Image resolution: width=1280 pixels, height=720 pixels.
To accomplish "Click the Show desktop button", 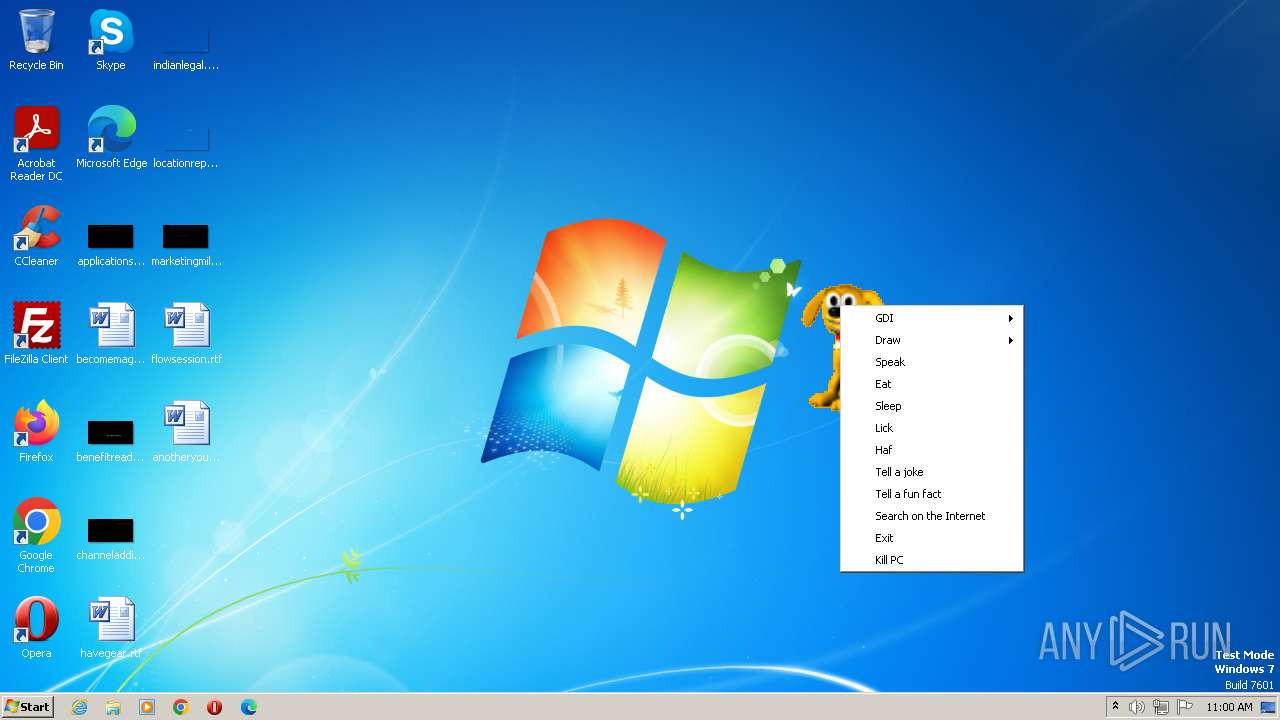I will 1268,707.
